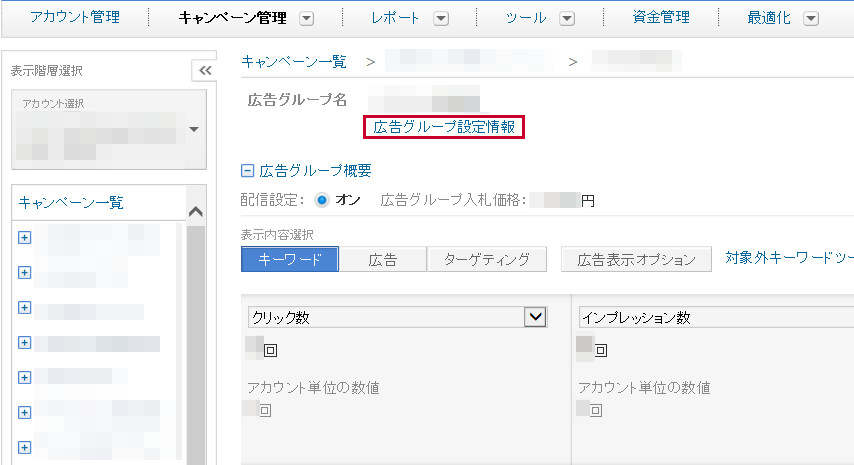Image resolution: width=854 pixels, height=465 pixels.
Task: Collapse the 広告グループ概要 section
Action: tap(247, 171)
